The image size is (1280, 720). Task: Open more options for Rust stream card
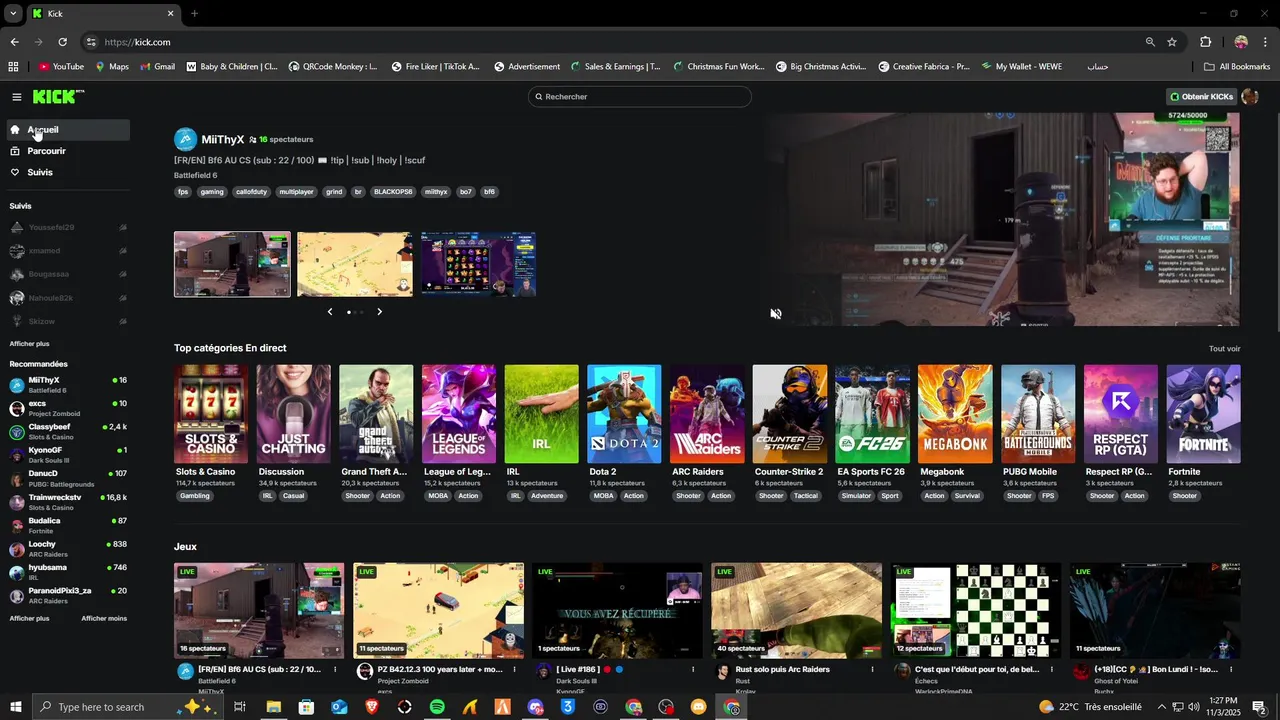tap(873, 670)
